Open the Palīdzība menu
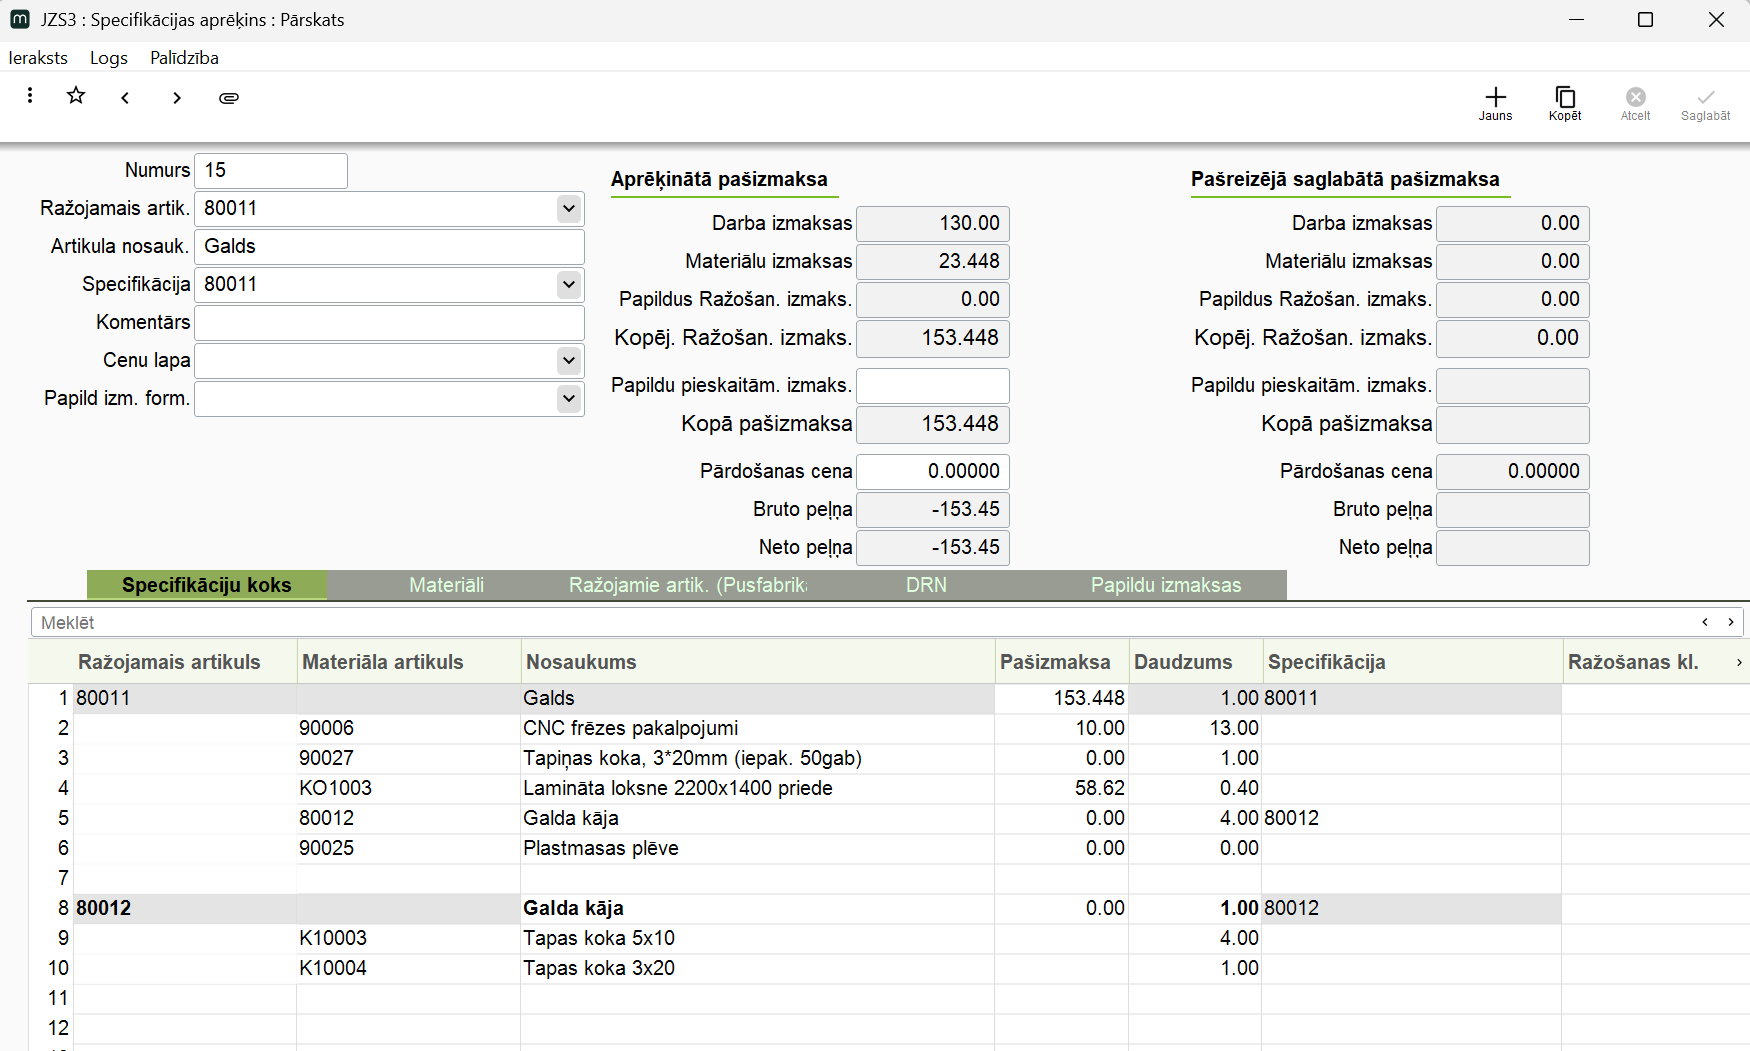The height and width of the screenshot is (1051, 1750). click(x=184, y=58)
